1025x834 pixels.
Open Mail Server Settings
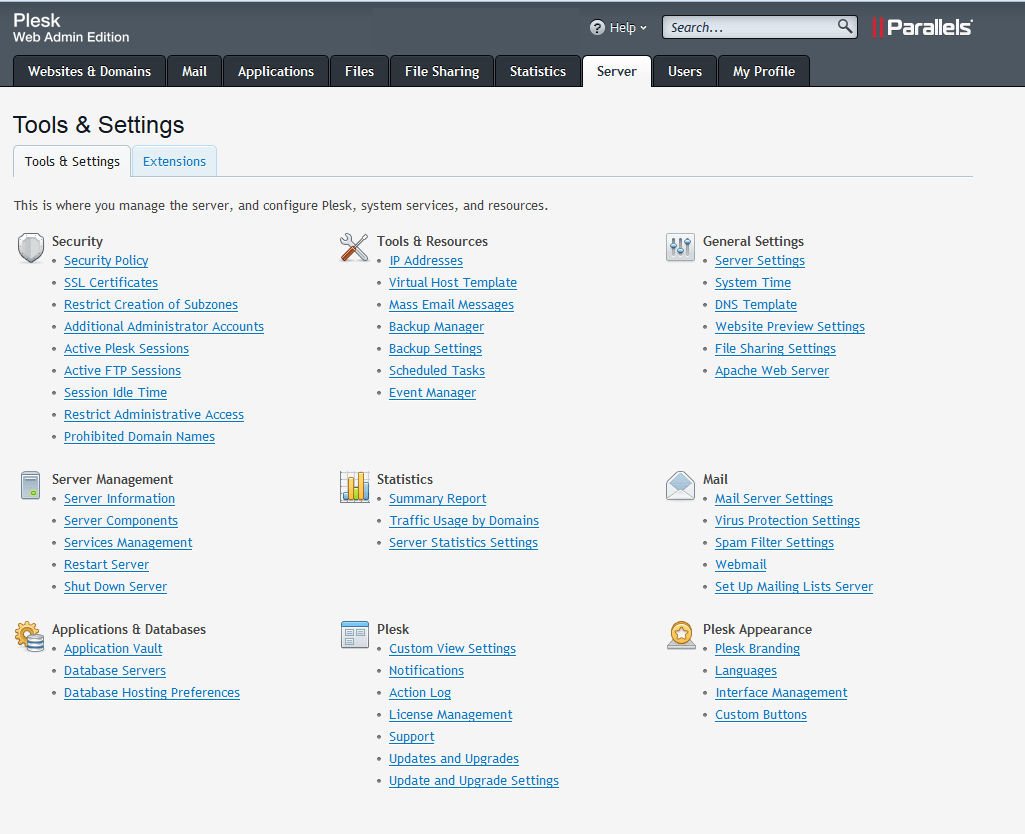(x=774, y=499)
